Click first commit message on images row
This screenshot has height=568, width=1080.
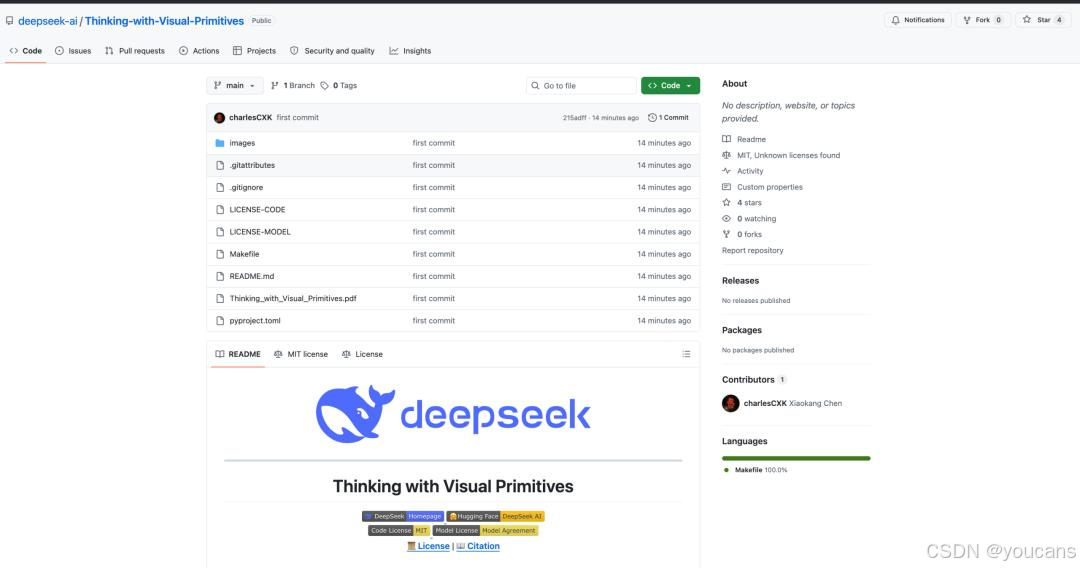433,143
